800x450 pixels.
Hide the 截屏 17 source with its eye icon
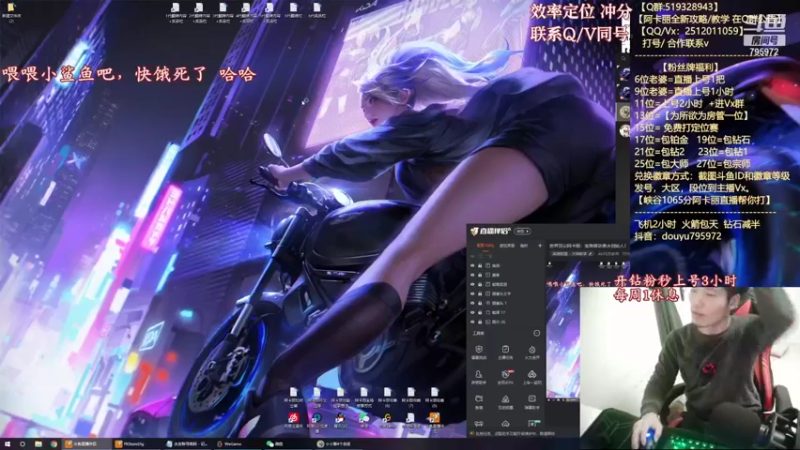[x=472, y=312]
